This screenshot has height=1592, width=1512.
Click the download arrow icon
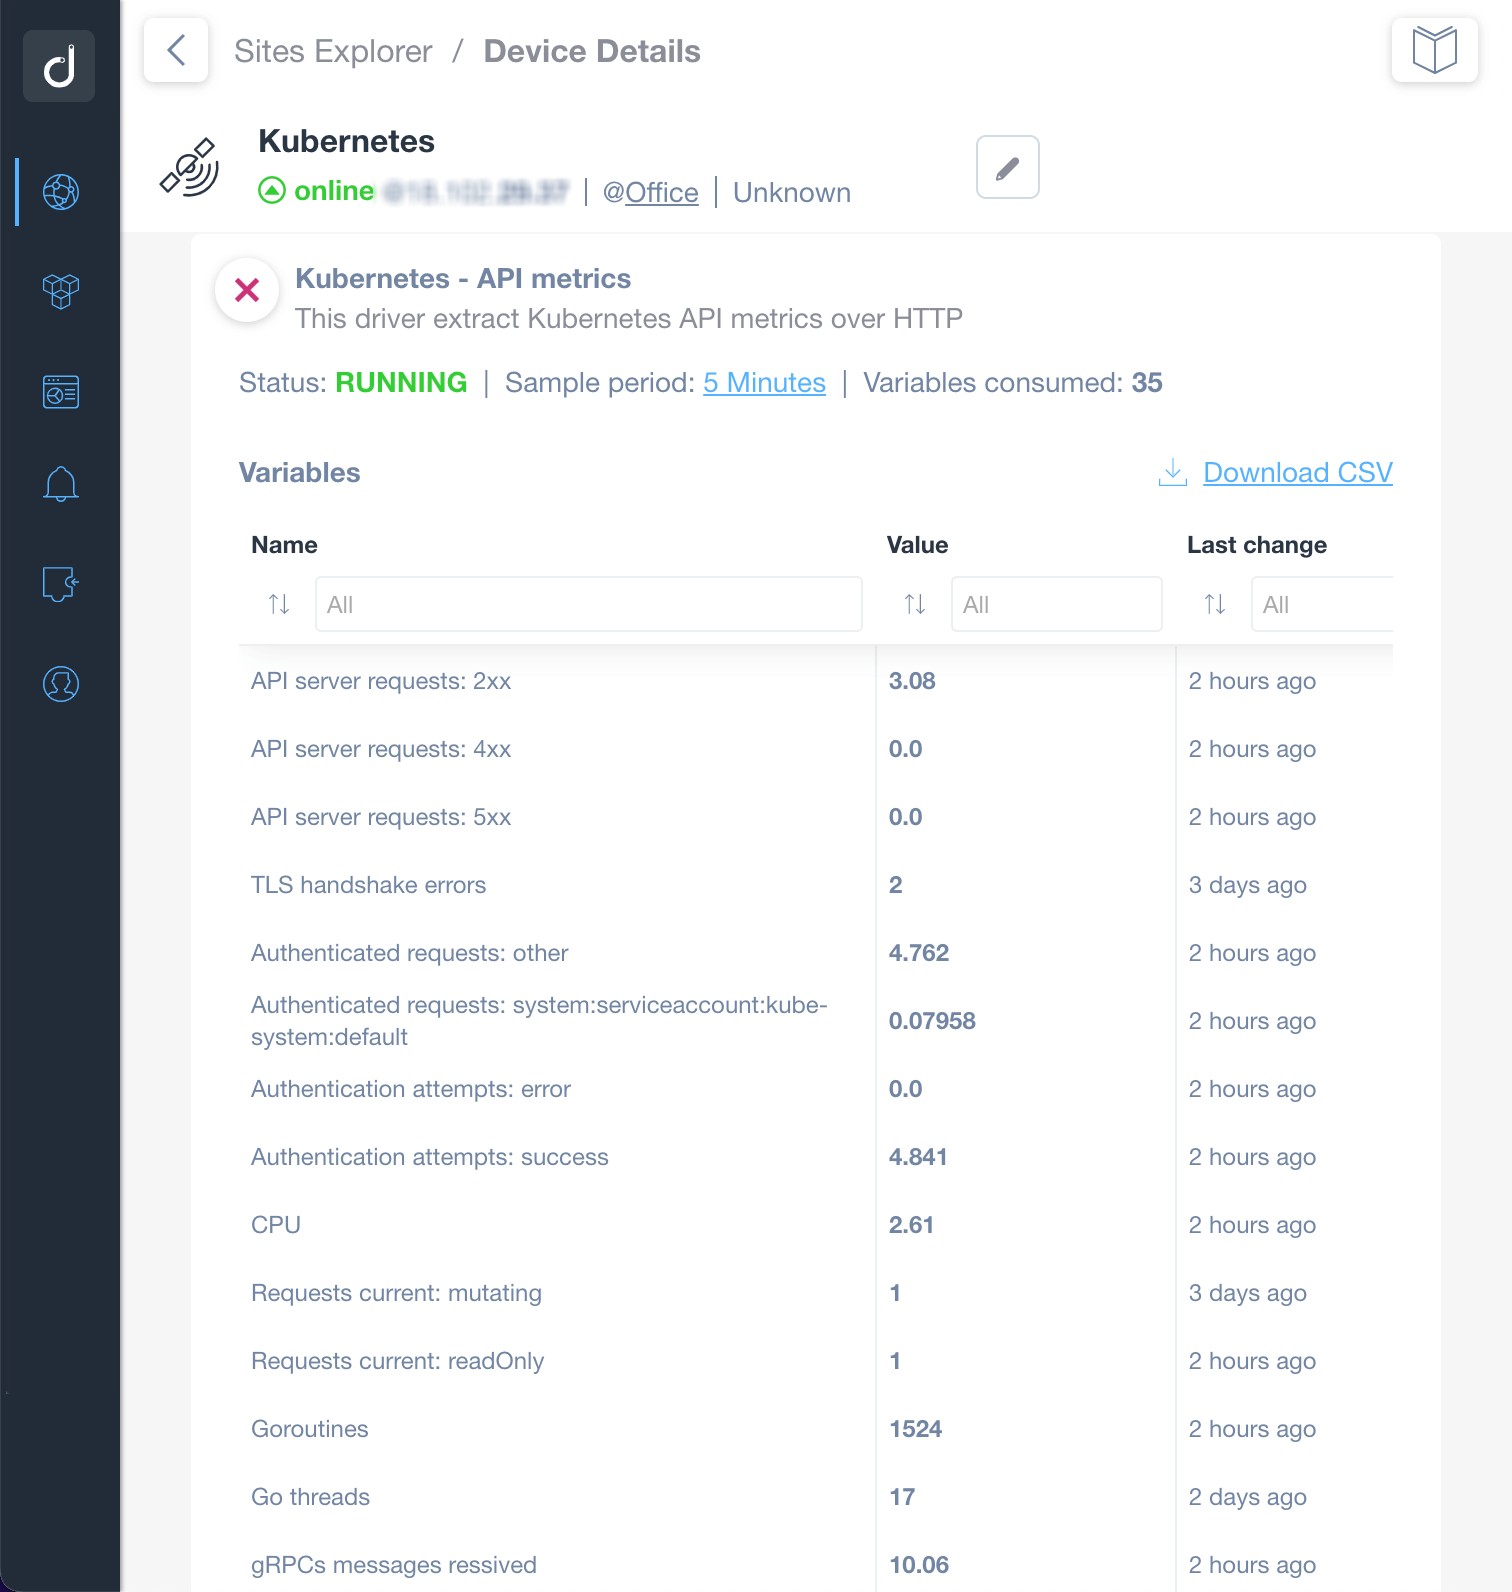[1173, 472]
